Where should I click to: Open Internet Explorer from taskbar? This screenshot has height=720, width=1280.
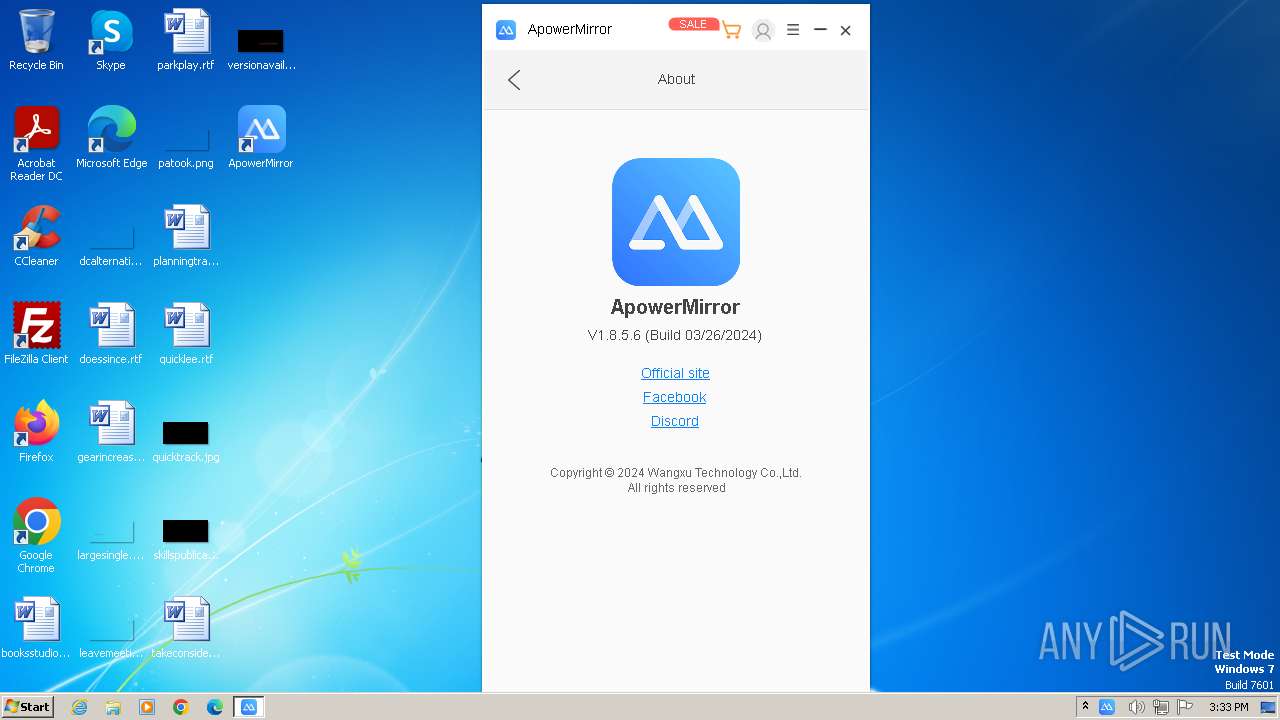(x=80, y=707)
